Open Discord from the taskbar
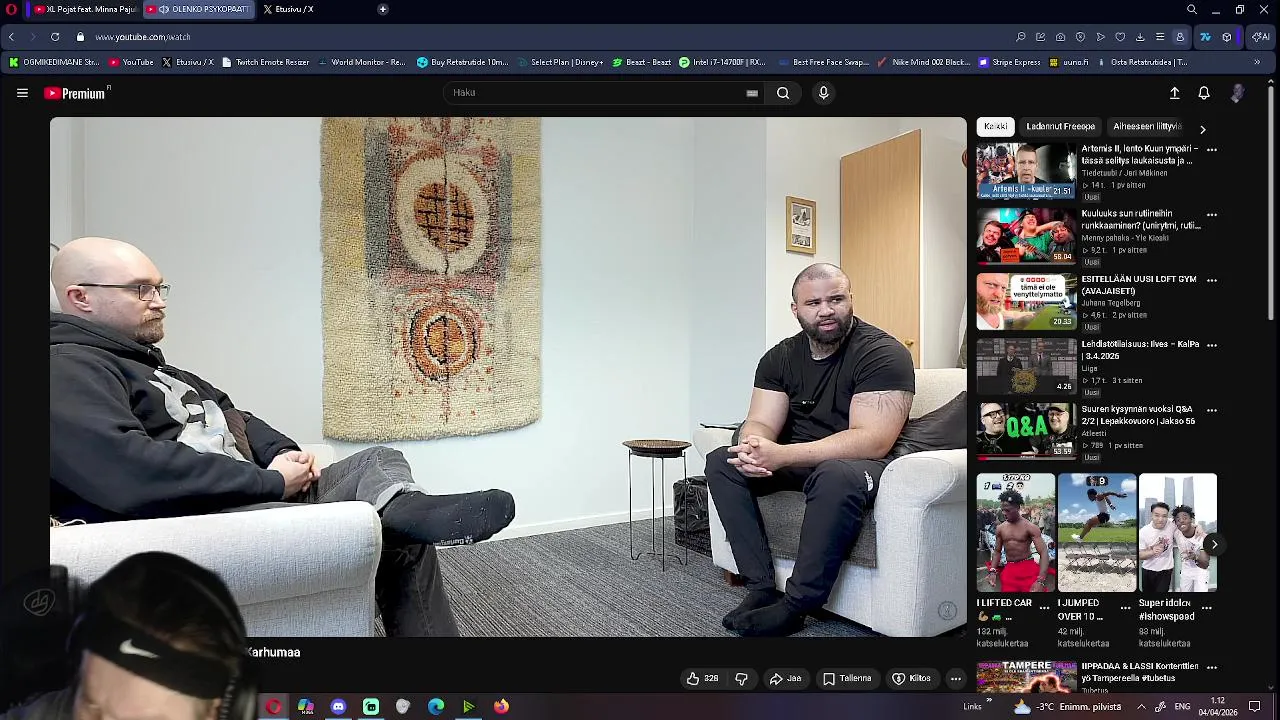1280x720 pixels. click(x=338, y=707)
